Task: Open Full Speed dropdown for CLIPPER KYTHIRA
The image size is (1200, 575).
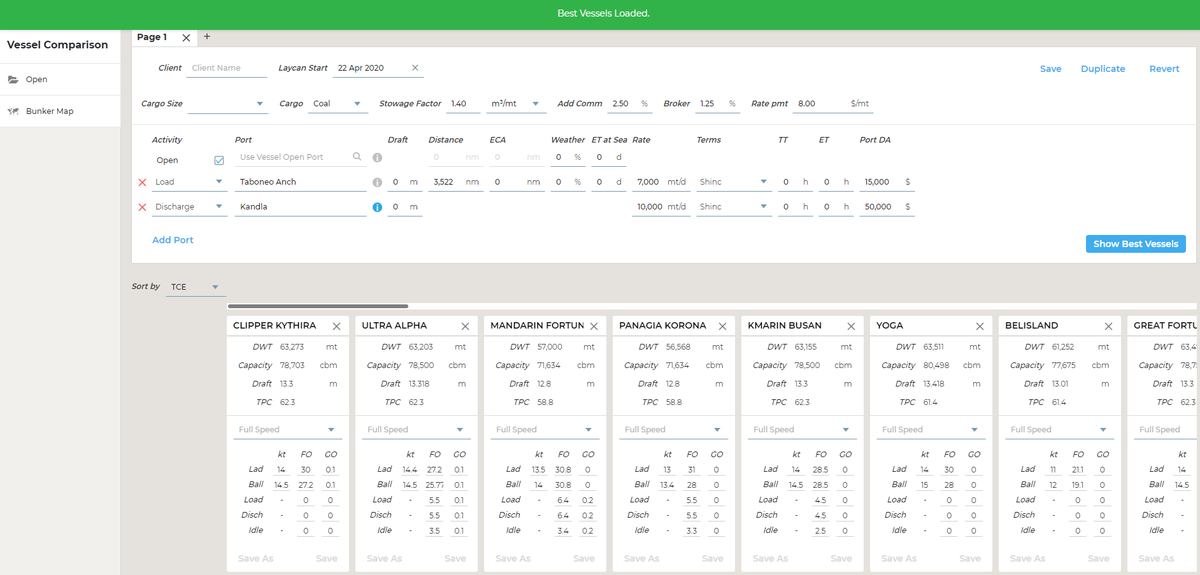Action: coord(290,430)
